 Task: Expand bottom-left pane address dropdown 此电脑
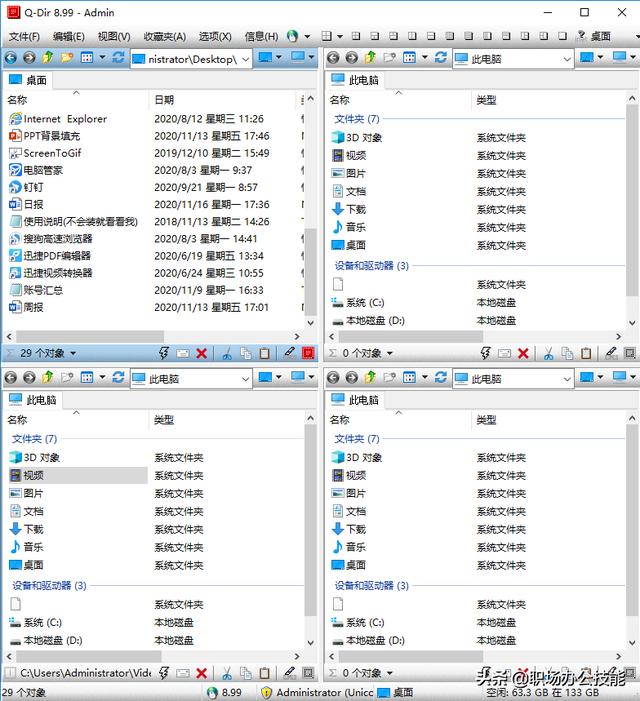point(245,379)
